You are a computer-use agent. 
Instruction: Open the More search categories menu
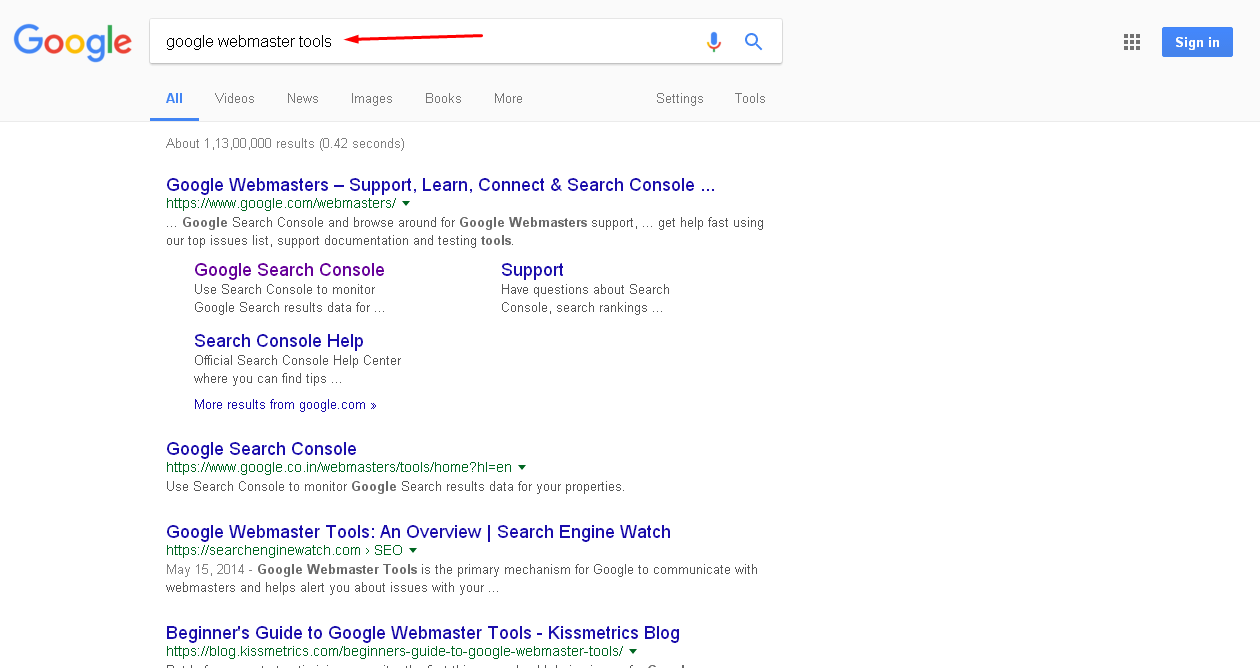pyautogui.click(x=508, y=99)
